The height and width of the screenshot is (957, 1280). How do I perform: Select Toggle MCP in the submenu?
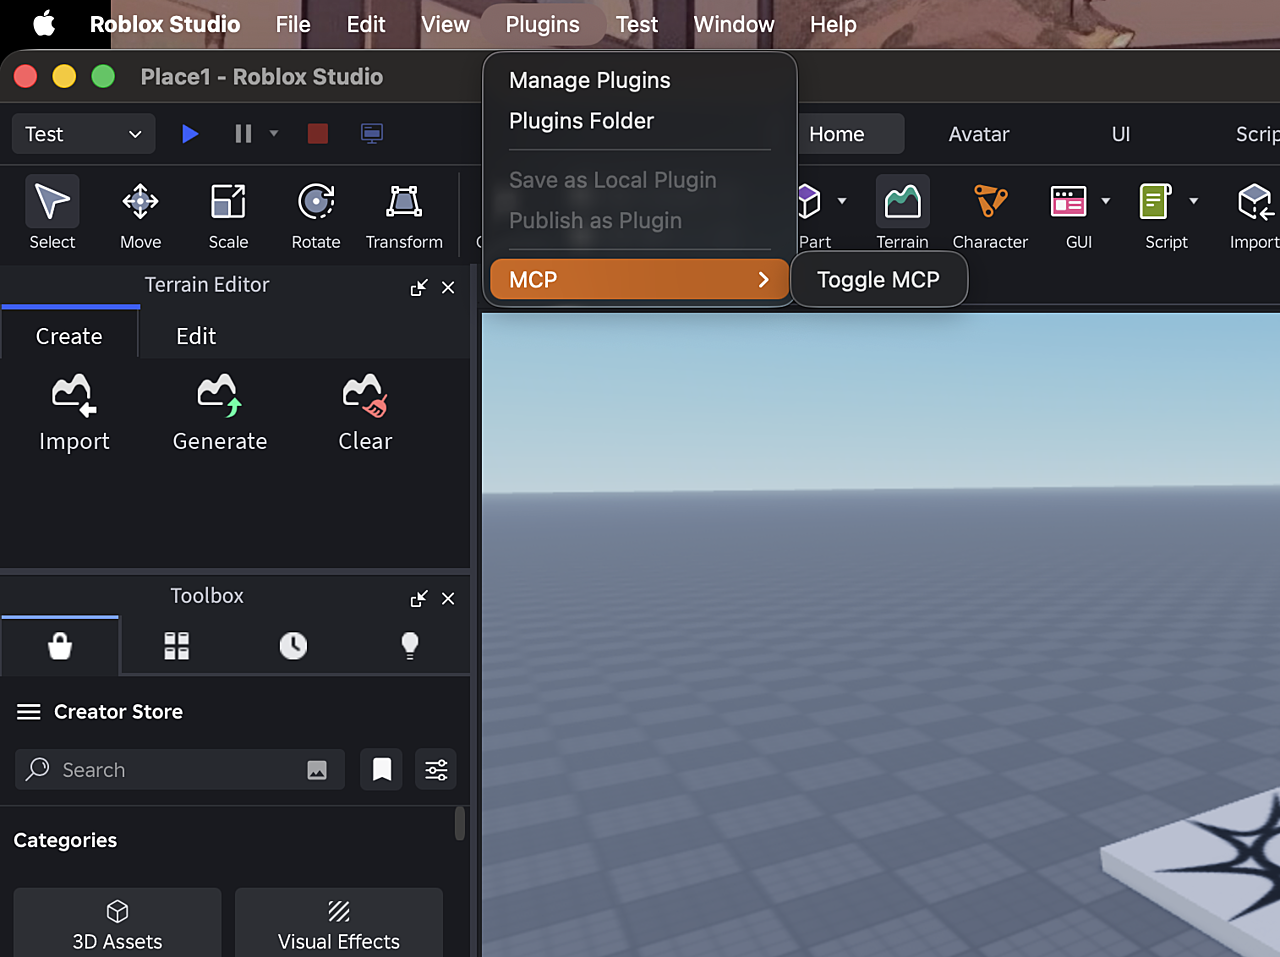pyautogui.click(x=878, y=280)
